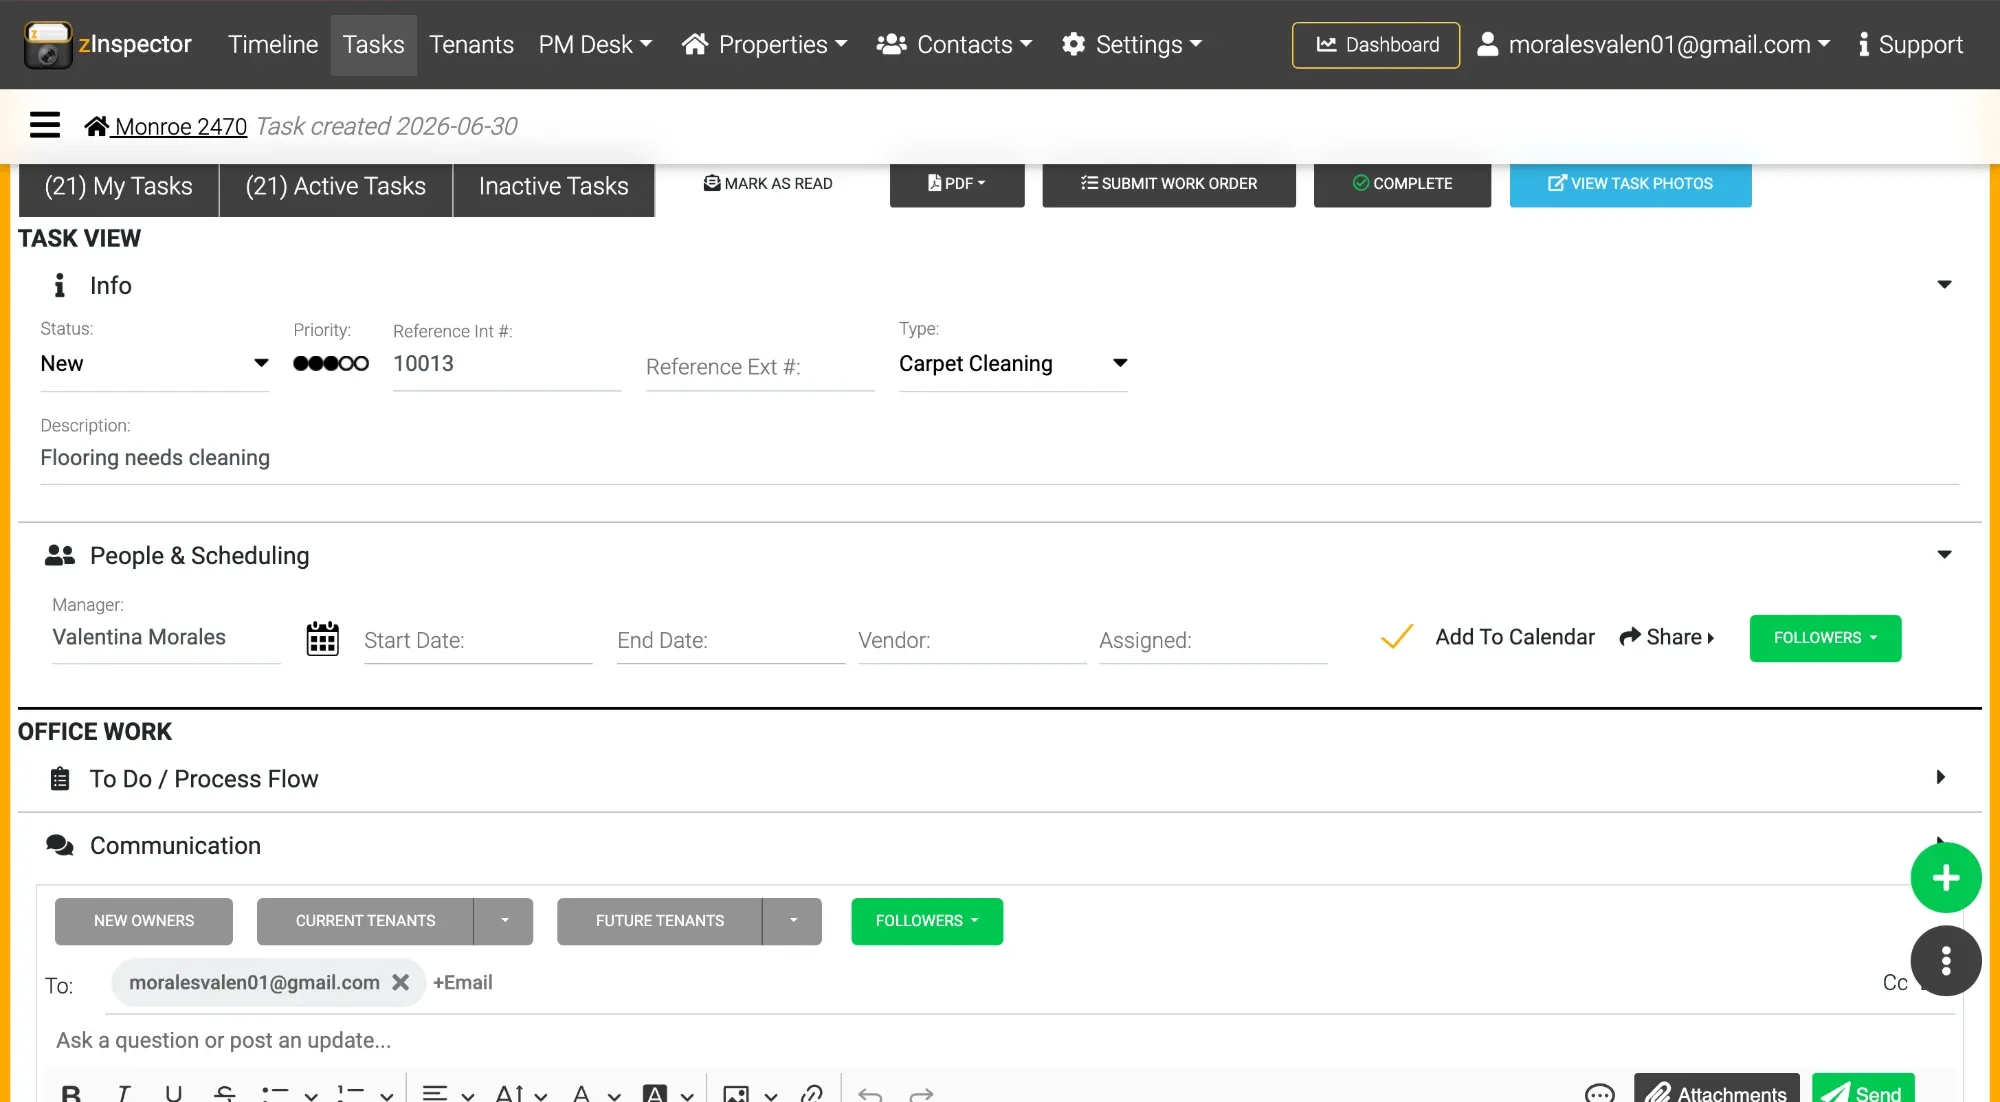
Task: Open View Task Photos
Action: tap(1630, 184)
